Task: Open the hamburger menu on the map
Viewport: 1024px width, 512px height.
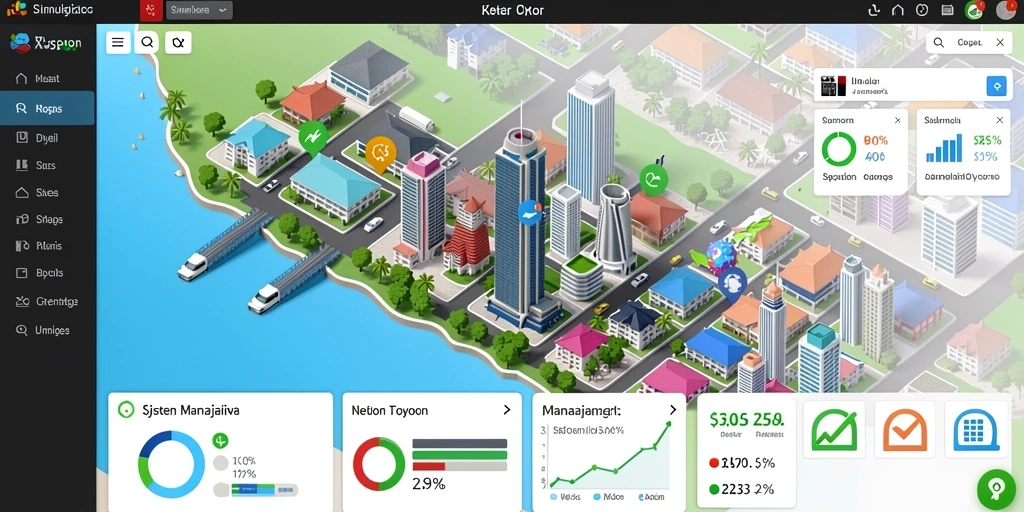Action: (x=118, y=43)
